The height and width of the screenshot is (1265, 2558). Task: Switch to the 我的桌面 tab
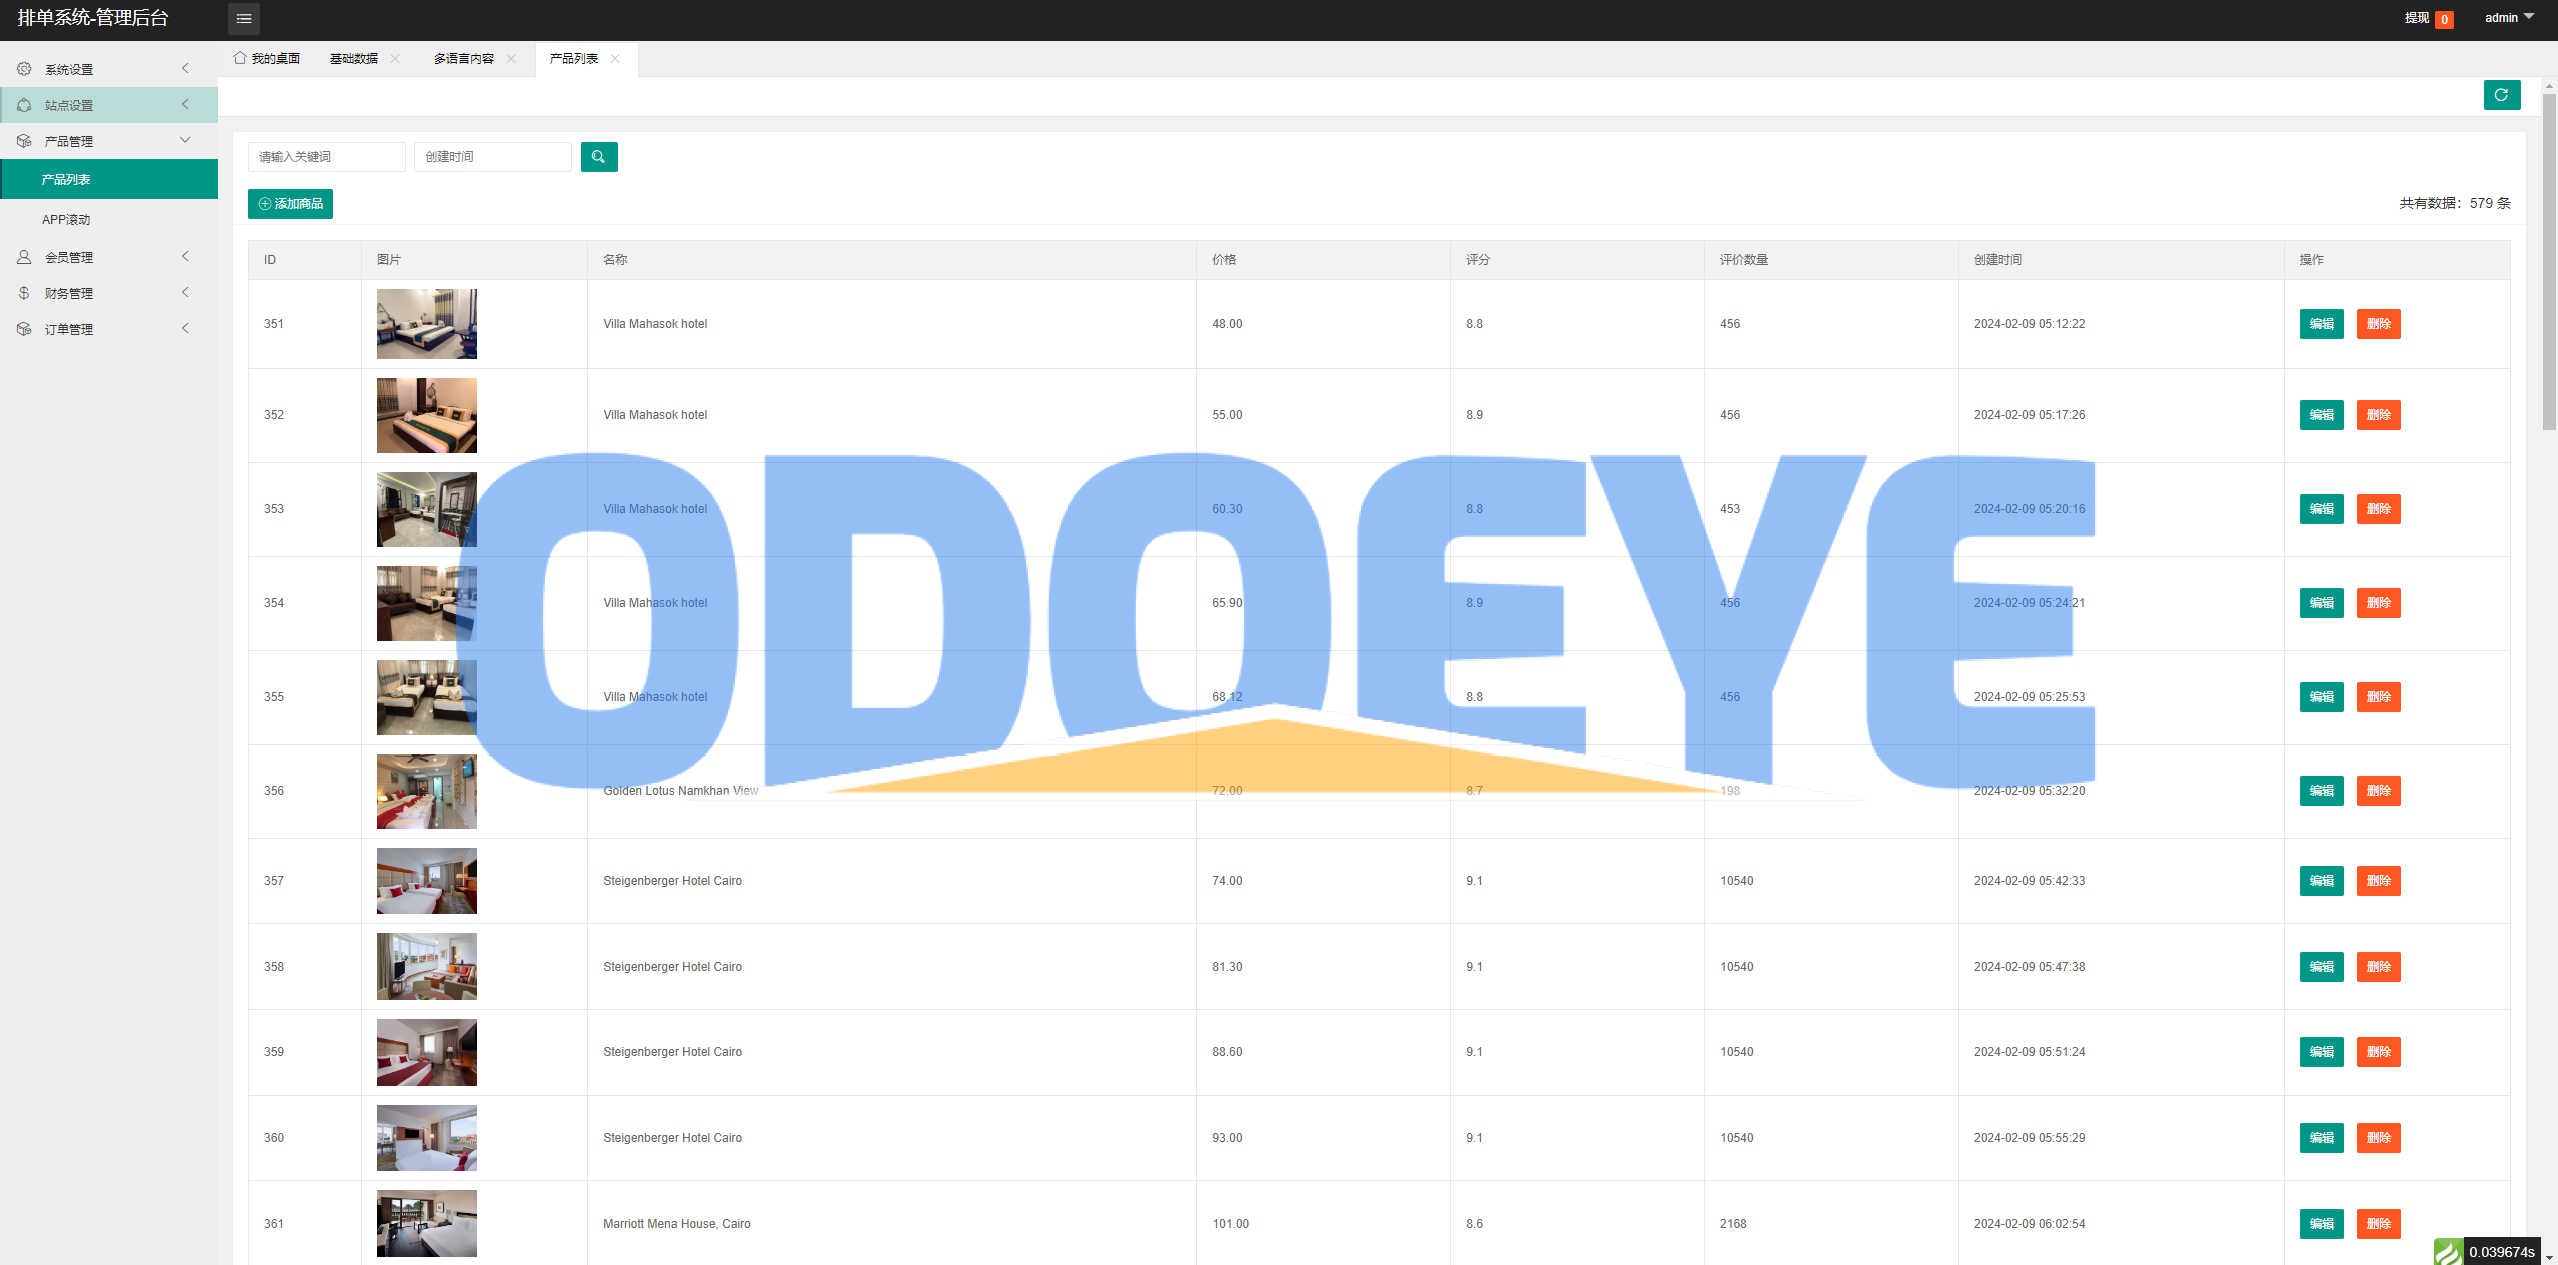(x=267, y=59)
